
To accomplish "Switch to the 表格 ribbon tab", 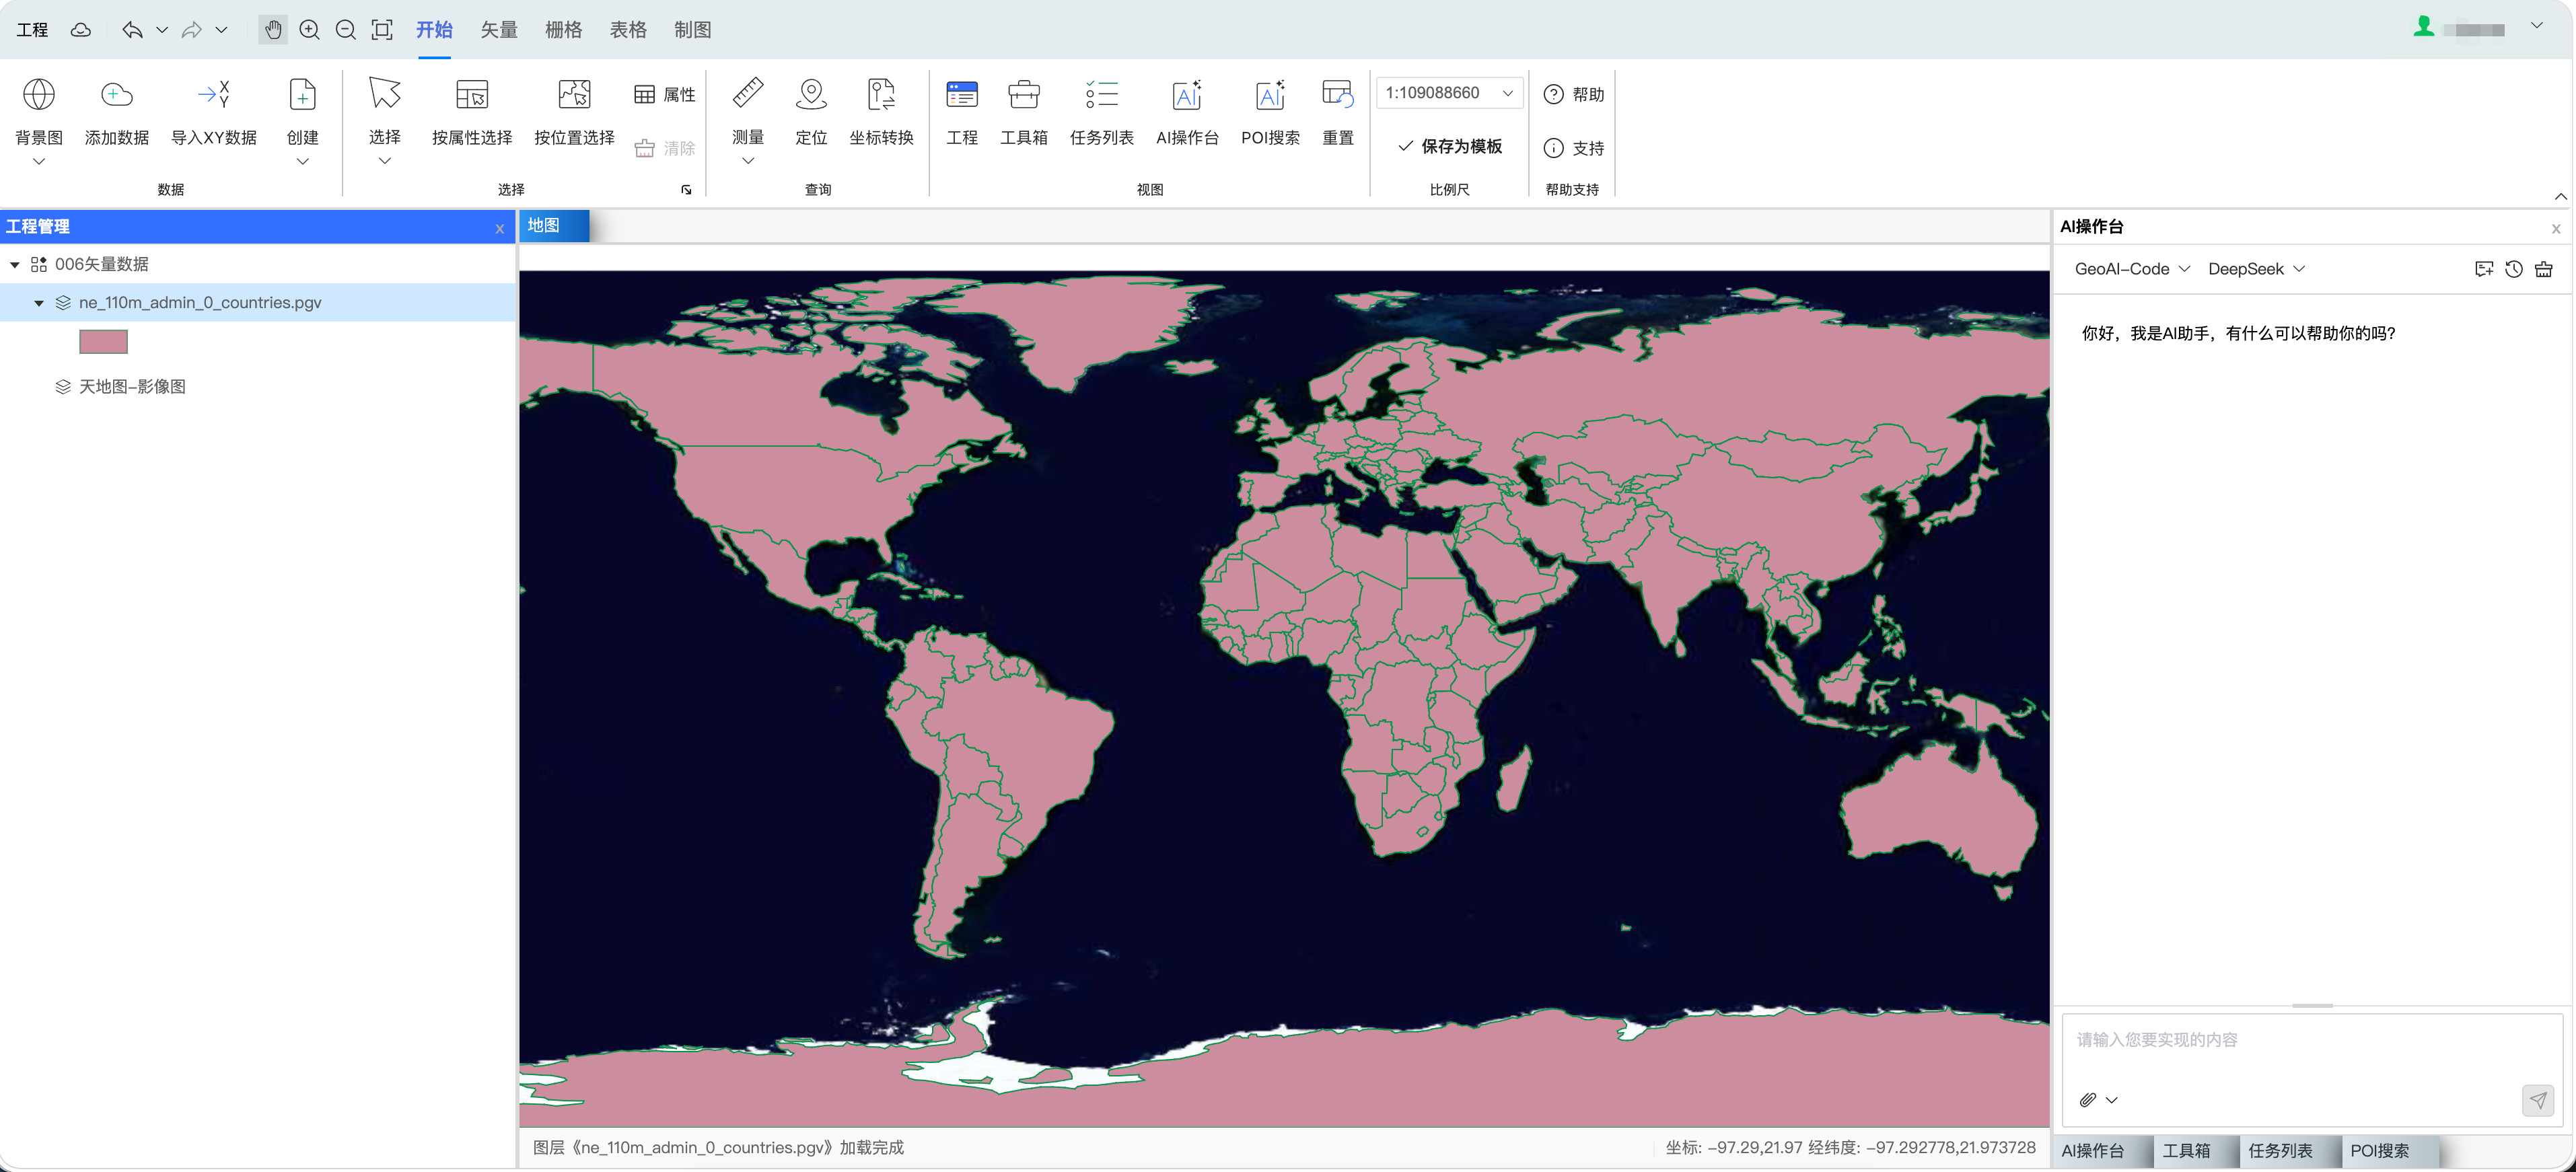I will (x=628, y=30).
